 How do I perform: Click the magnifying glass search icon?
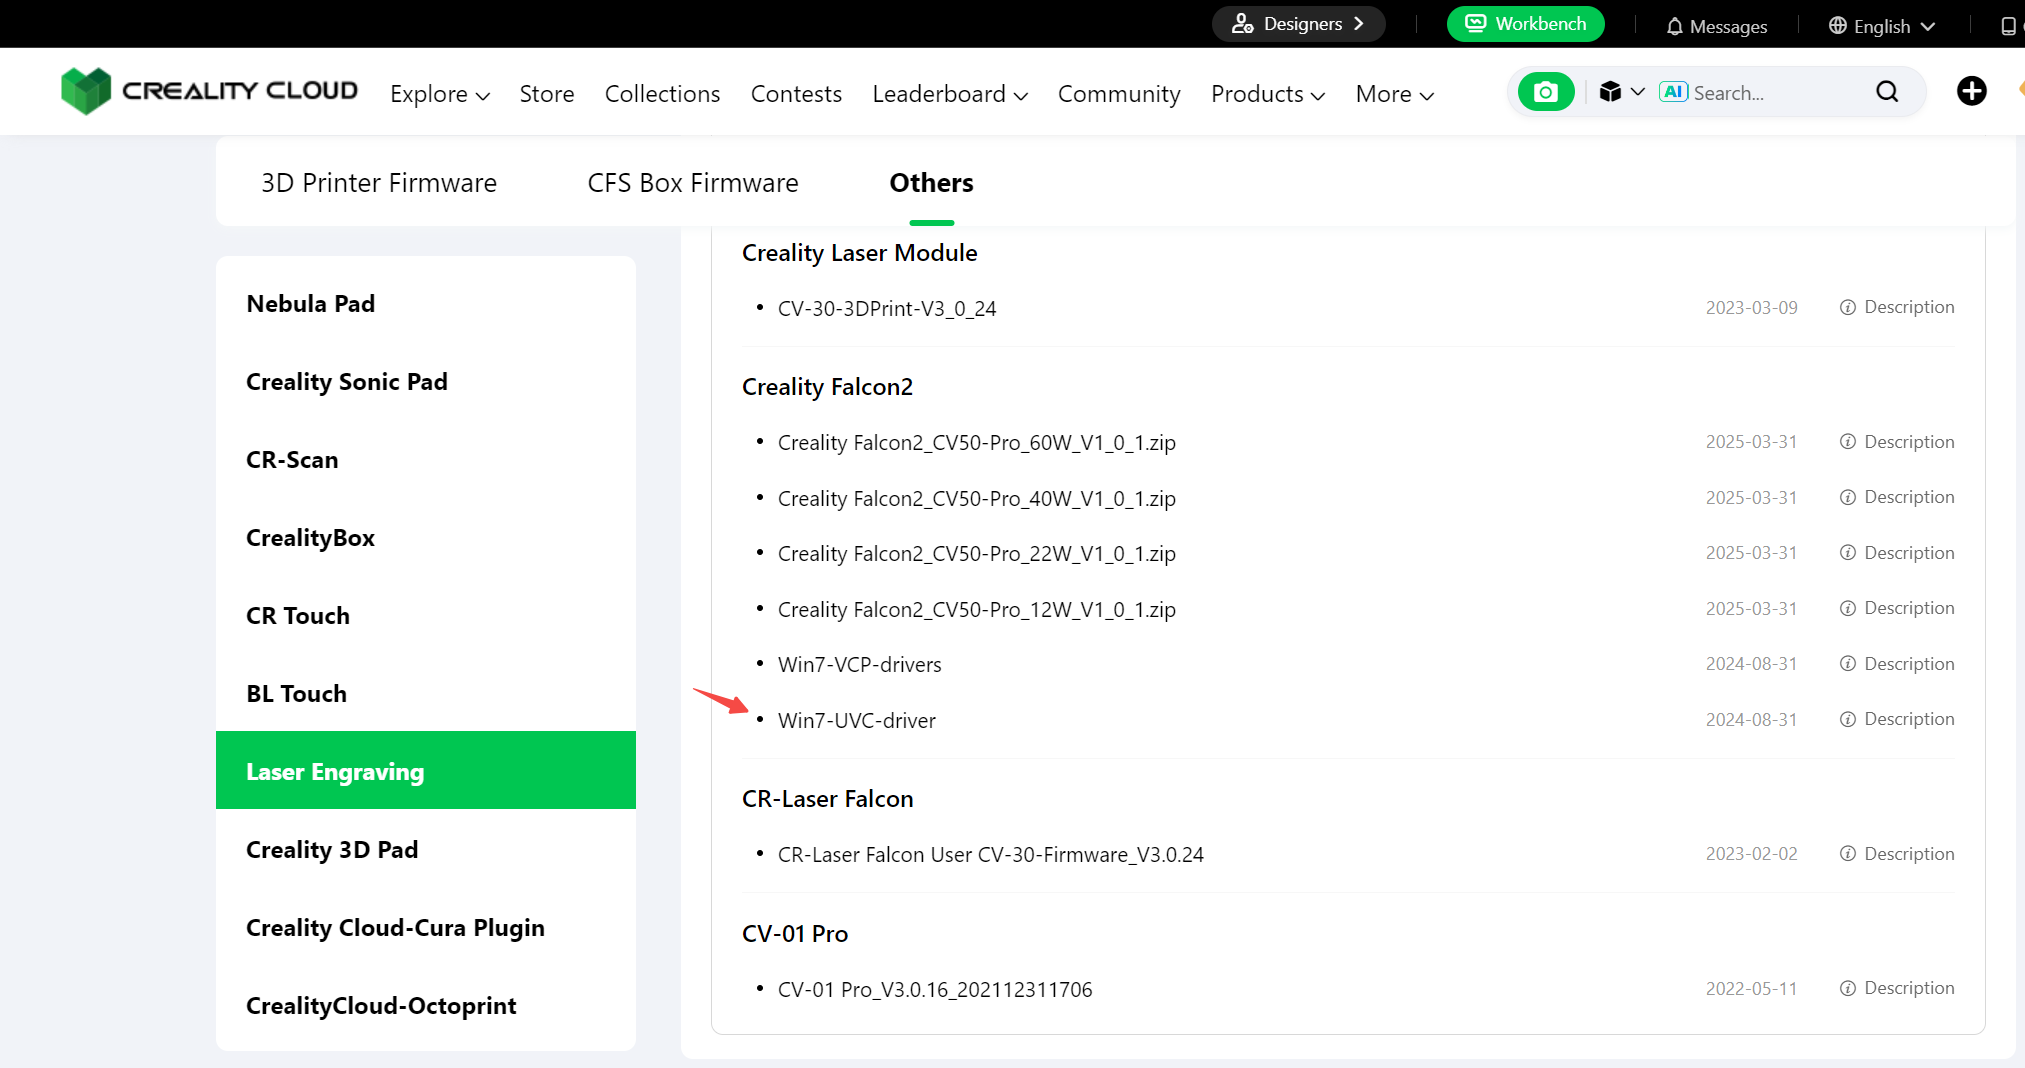pos(1886,92)
